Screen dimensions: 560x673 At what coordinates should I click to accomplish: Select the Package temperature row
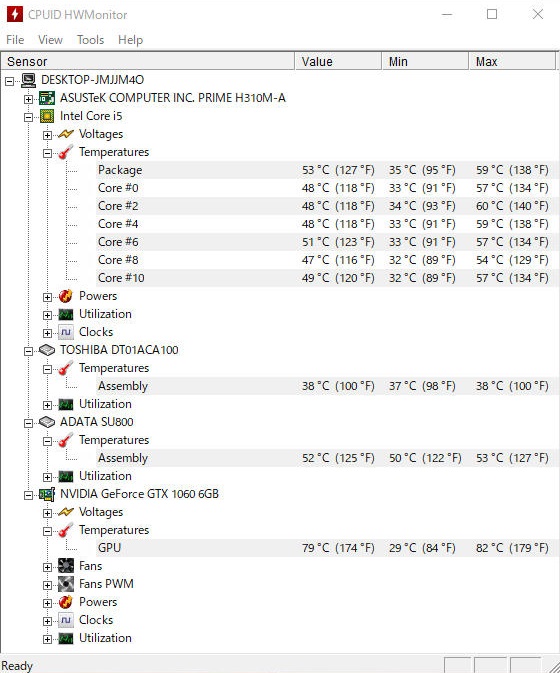(x=323, y=170)
